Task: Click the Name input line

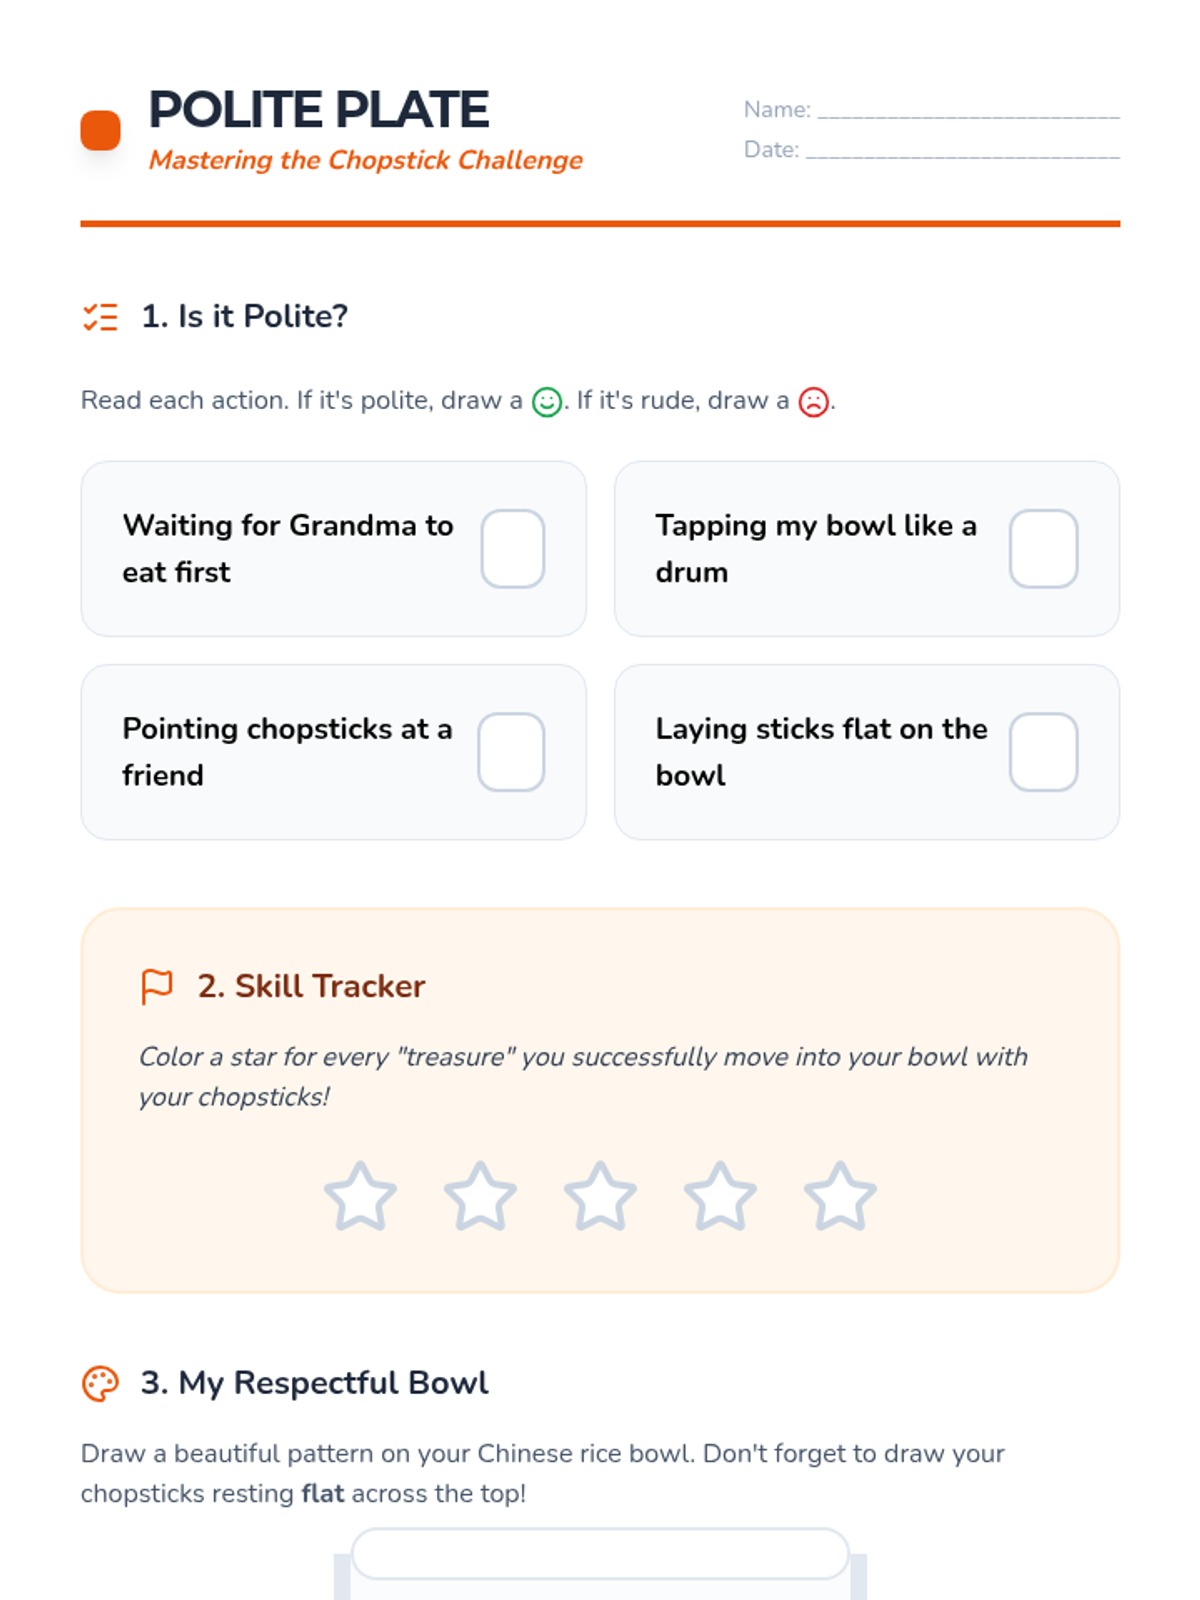Action: [968, 110]
